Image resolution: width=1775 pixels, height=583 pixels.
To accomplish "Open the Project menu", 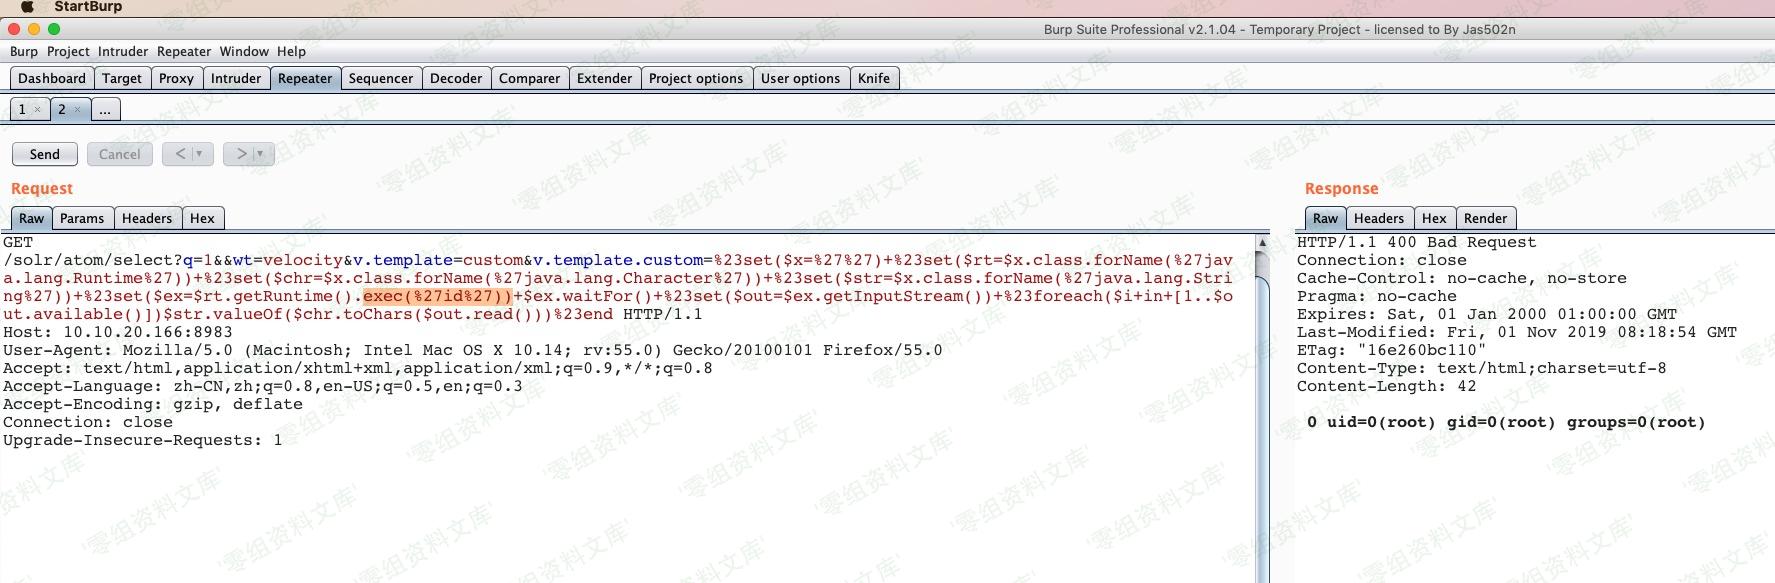I will point(68,51).
